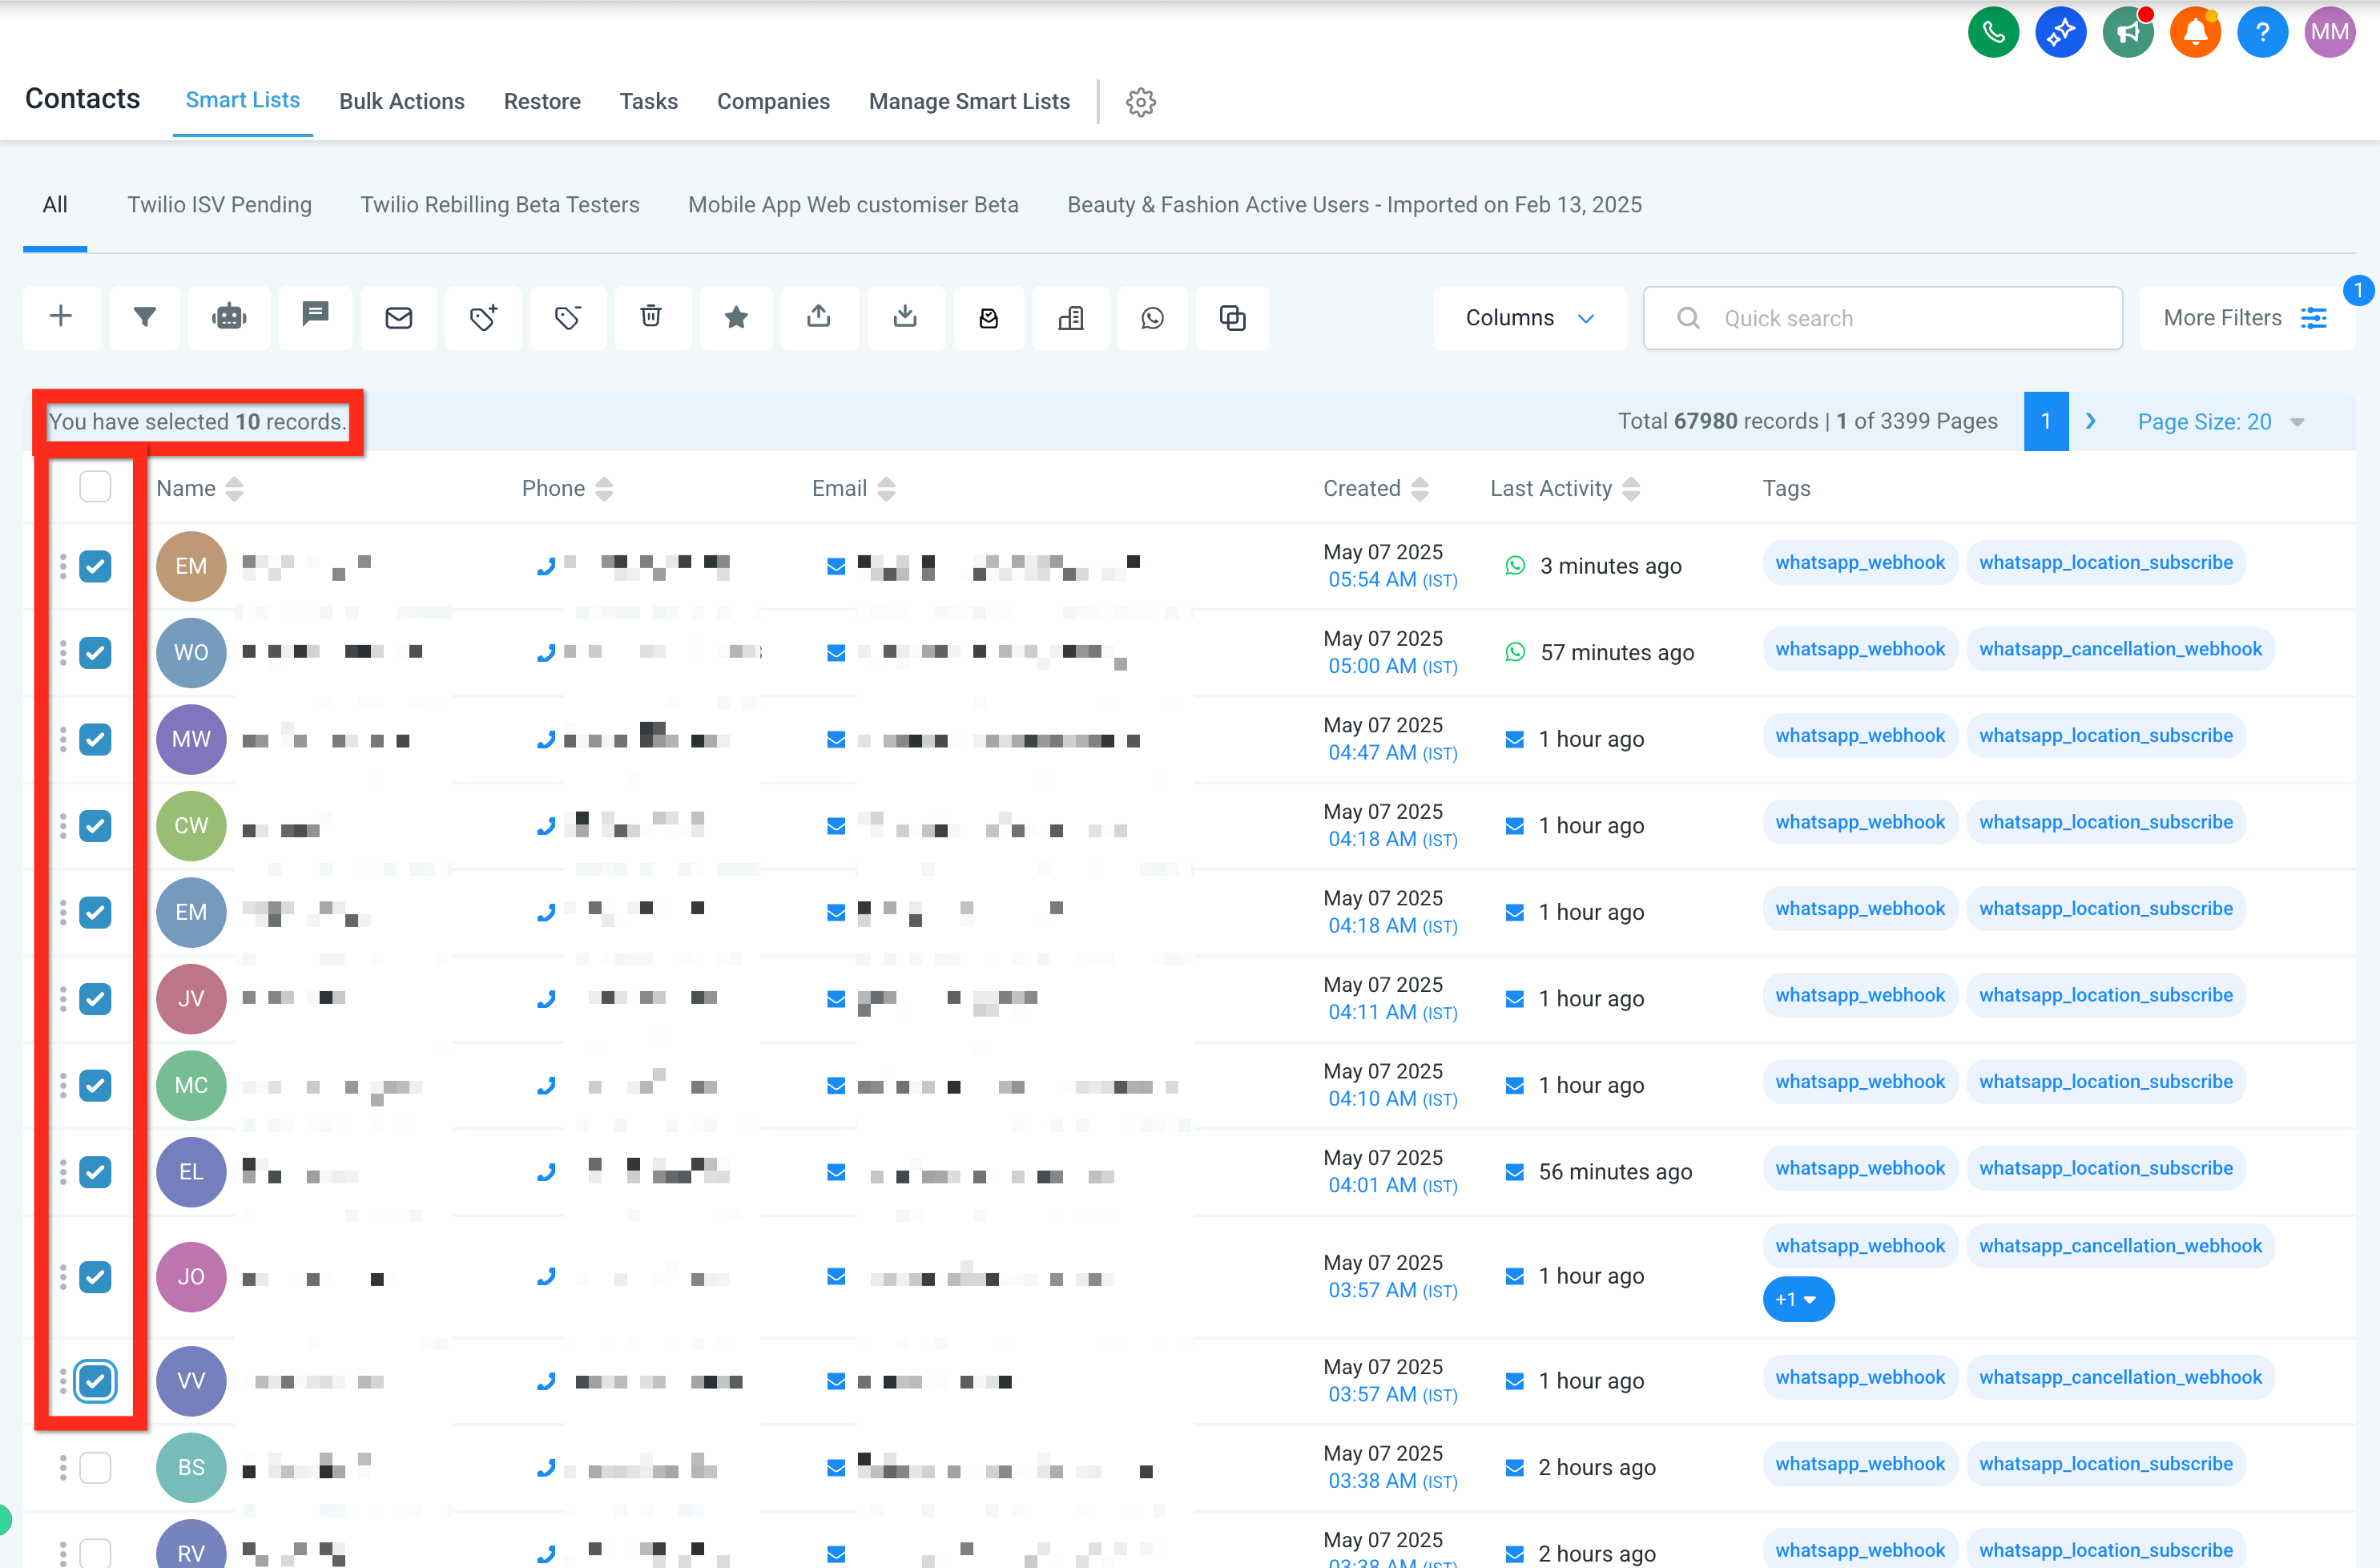Open the Columns dropdown
The height and width of the screenshot is (1568, 2380).
tap(1530, 318)
